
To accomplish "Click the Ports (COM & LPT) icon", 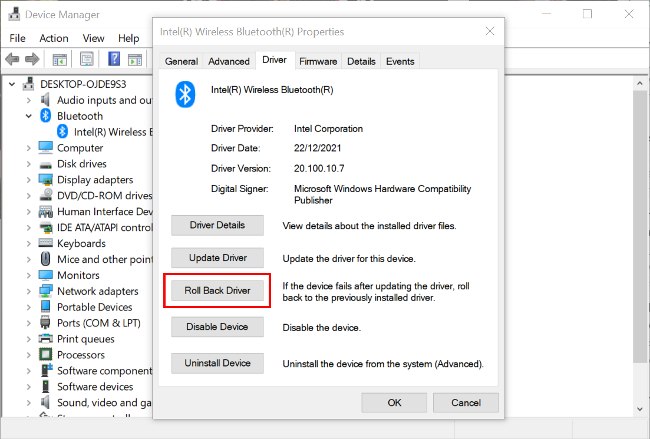I will click(x=45, y=323).
